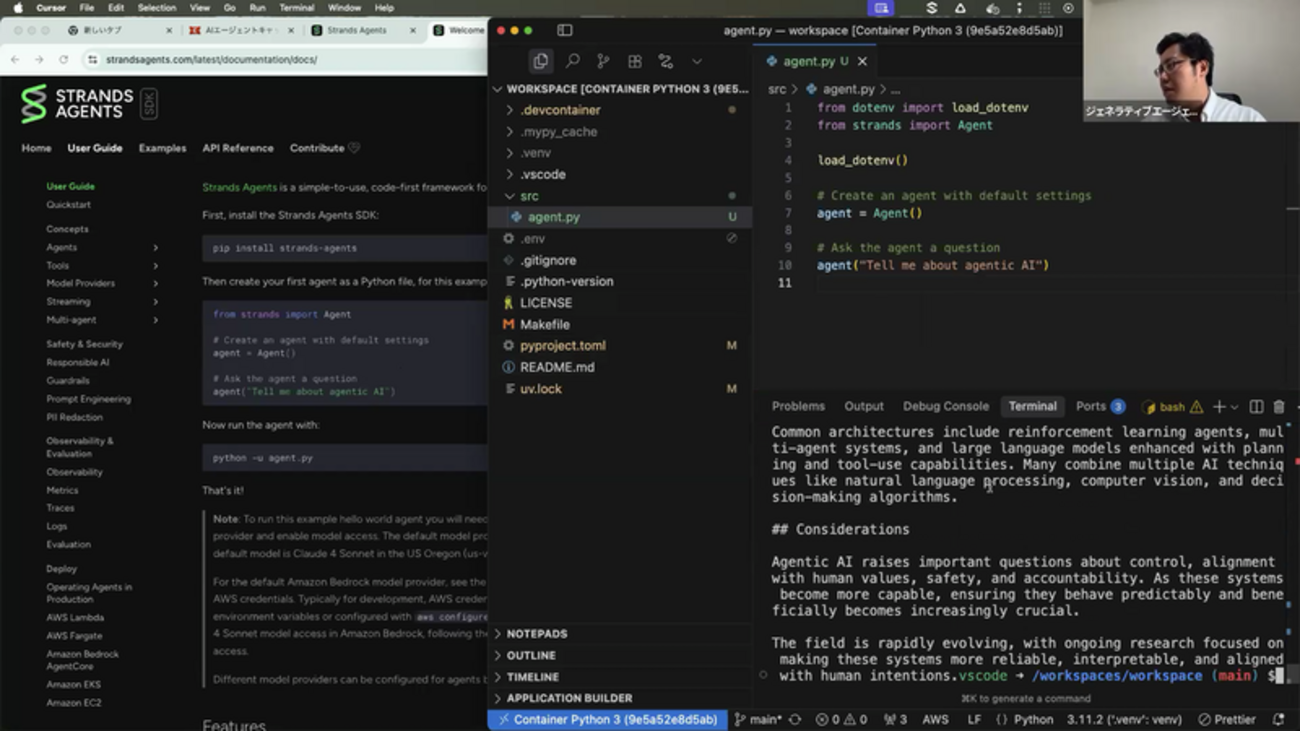Viewport: 1300px width, 731px height.
Task: Open the Quickstart link in browser docs sidebar
Action: (68, 205)
